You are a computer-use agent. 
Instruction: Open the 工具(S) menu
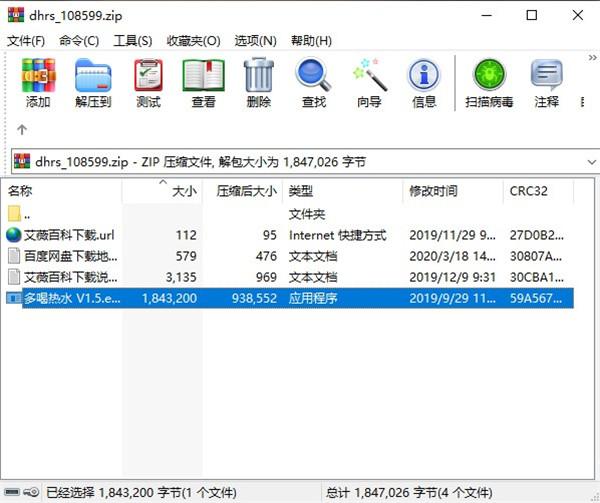pyautogui.click(x=133, y=41)
